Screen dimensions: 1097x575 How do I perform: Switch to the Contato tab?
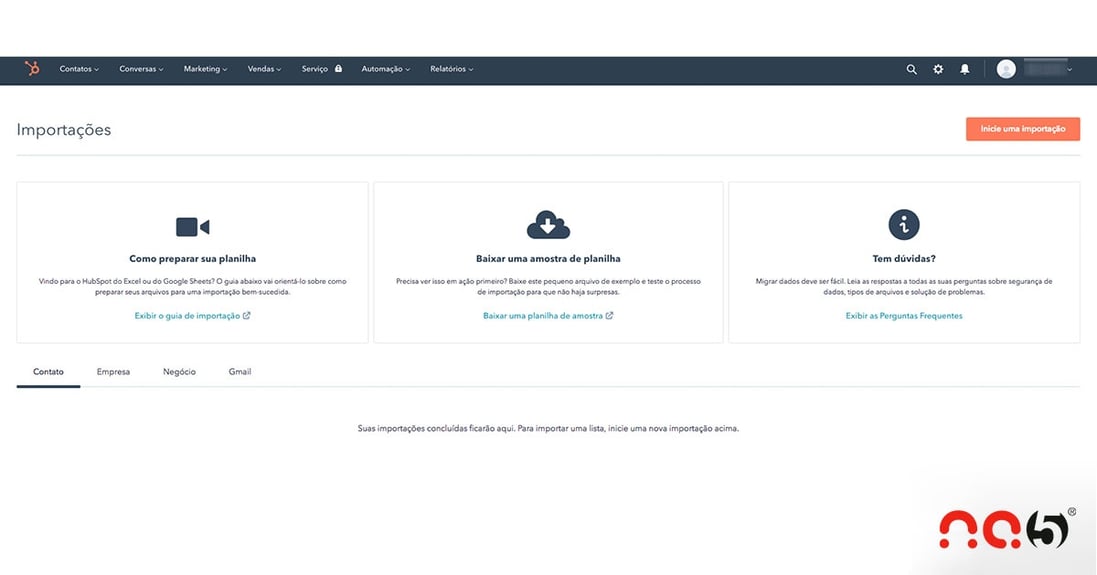point(48,371)
